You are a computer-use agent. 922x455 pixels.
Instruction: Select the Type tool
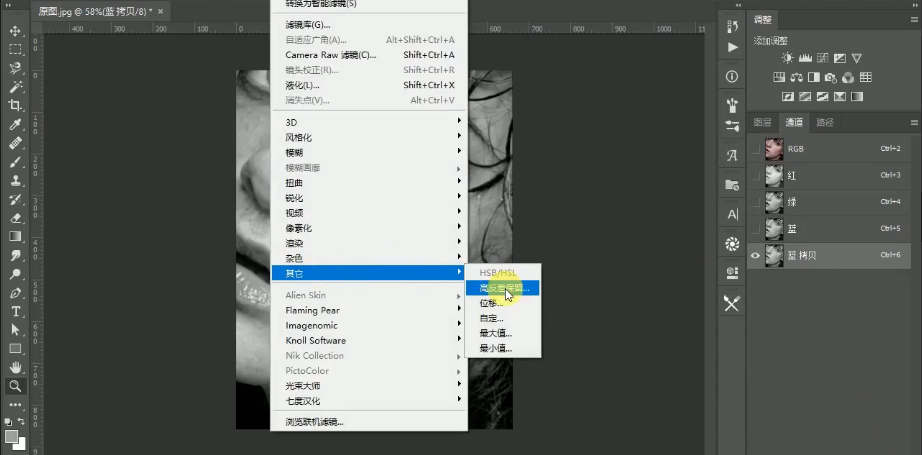(x=15, y=312)
